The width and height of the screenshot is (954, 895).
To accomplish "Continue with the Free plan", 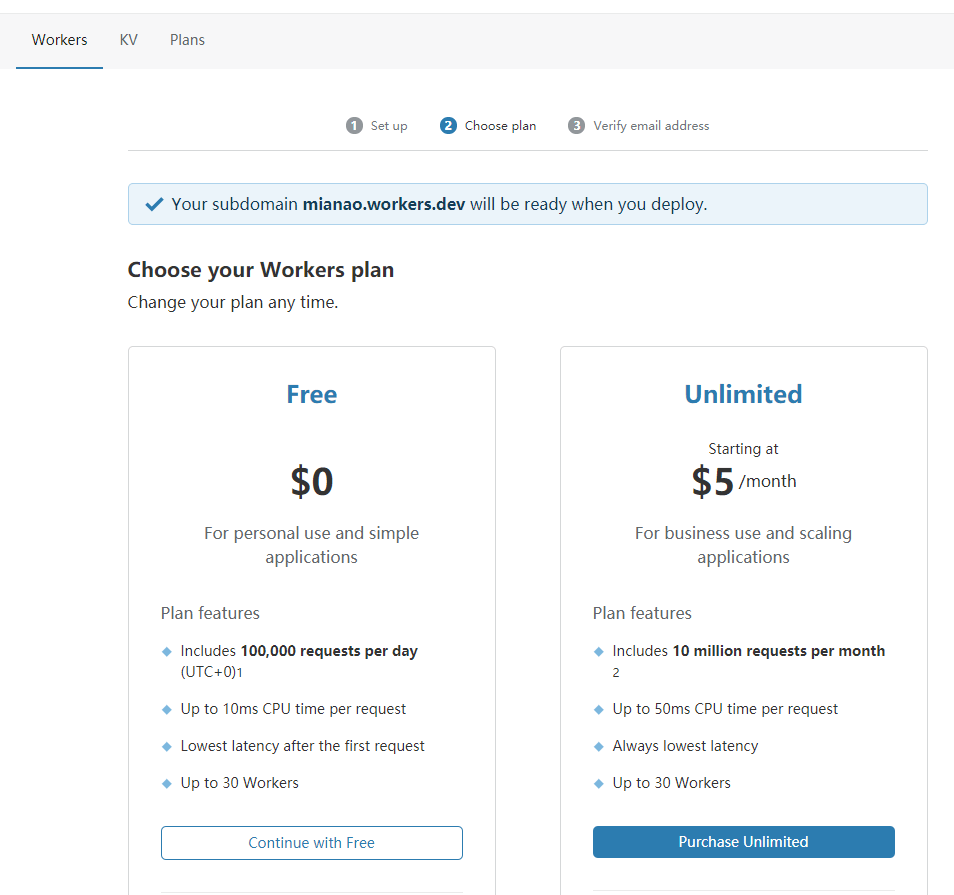I will [x=312, y=843].
